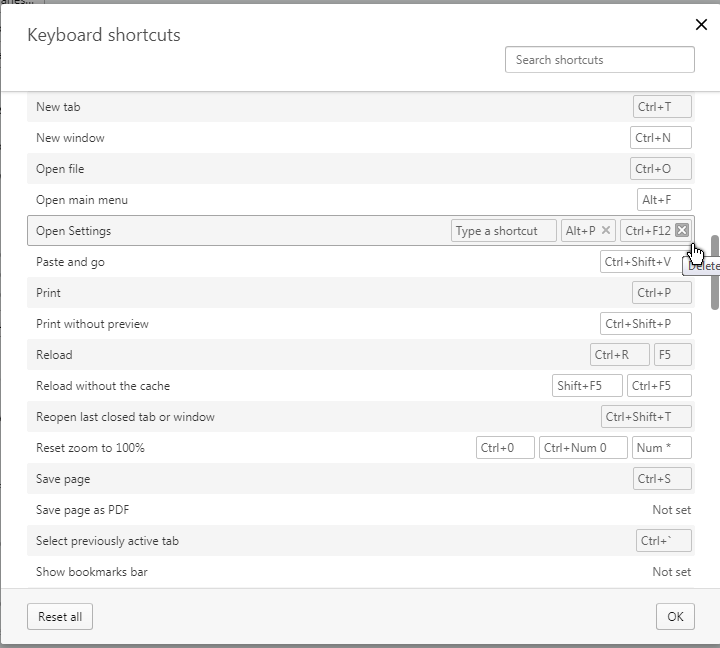Close the Keyboard shortcuts dialog

point(701,24)
